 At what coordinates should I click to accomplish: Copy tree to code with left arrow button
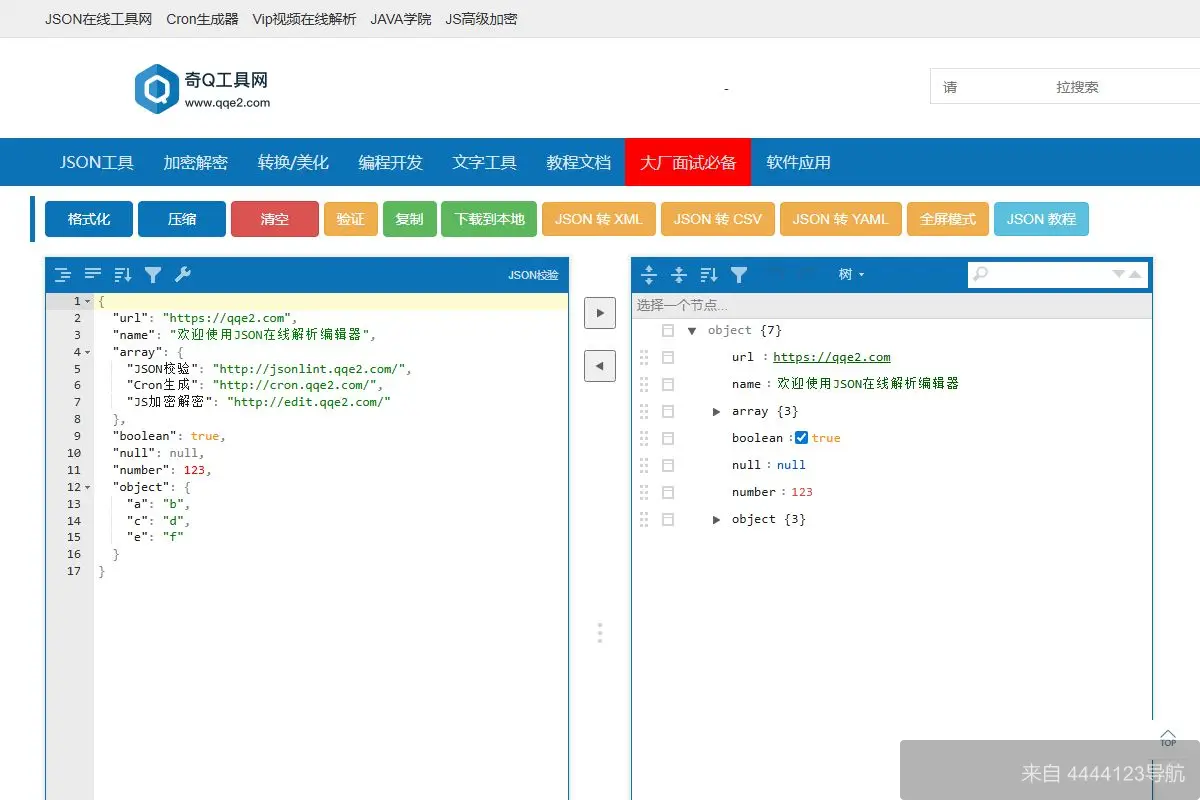[x=600, y=366]
